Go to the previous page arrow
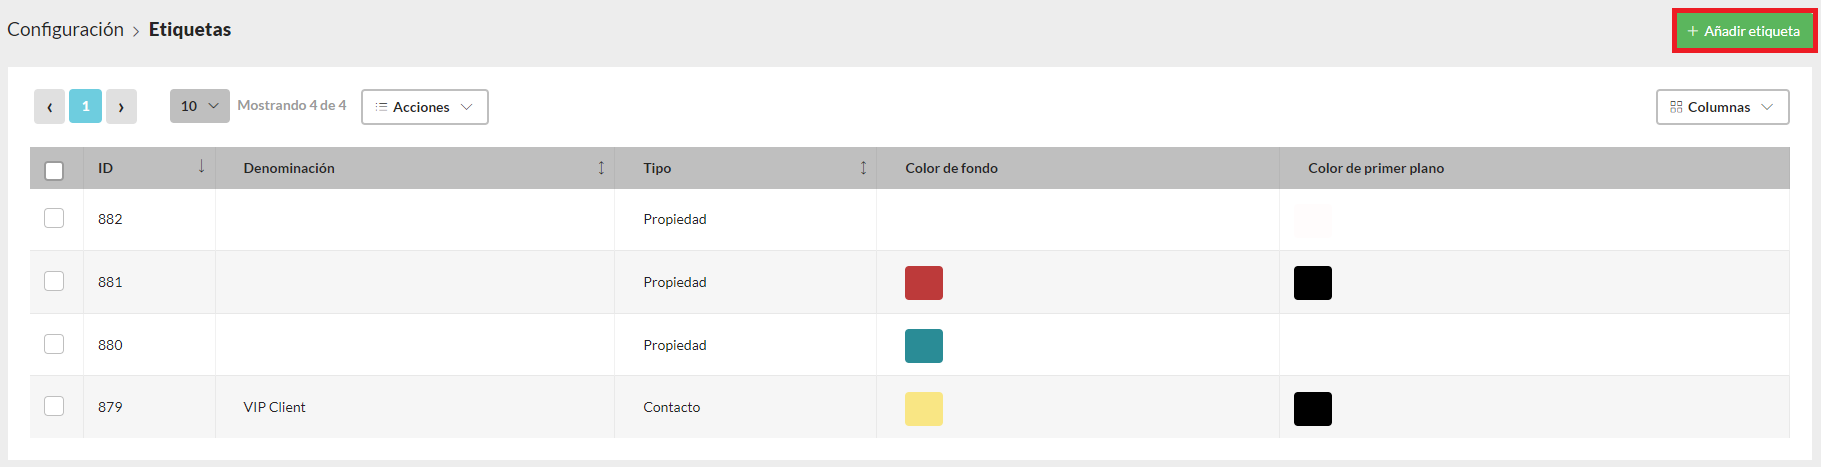Screen dimensions: 1821x467 (x=49, y=106)
